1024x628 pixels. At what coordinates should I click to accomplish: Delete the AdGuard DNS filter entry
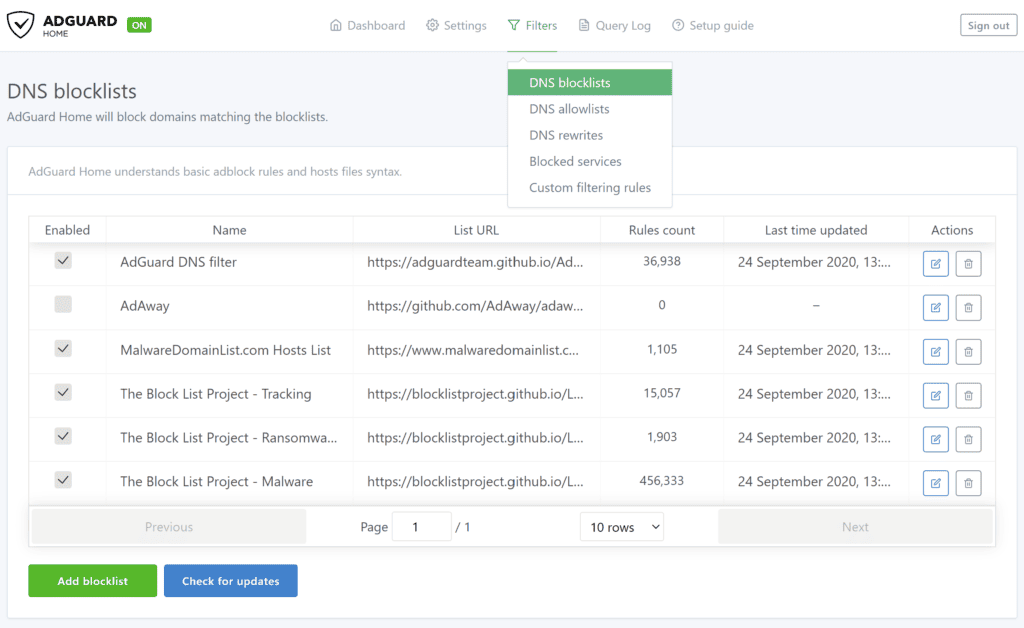pos(968,264)
